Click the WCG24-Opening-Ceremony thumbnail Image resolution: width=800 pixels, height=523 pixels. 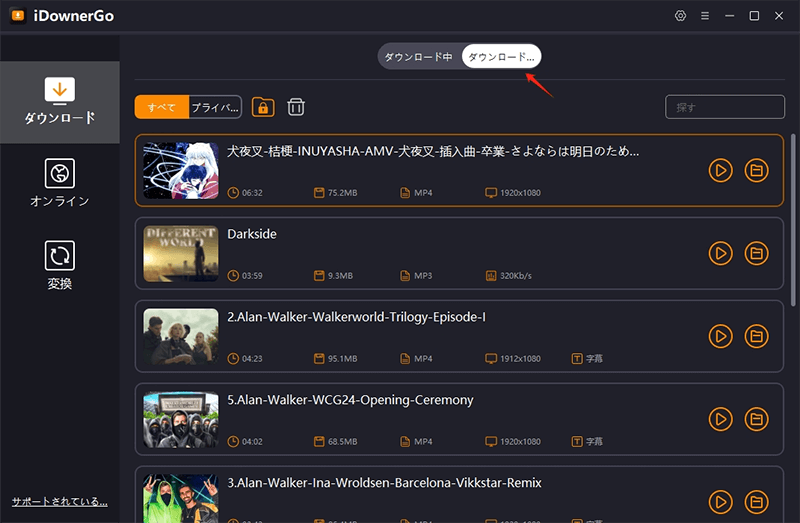click(x=181, y=419)
